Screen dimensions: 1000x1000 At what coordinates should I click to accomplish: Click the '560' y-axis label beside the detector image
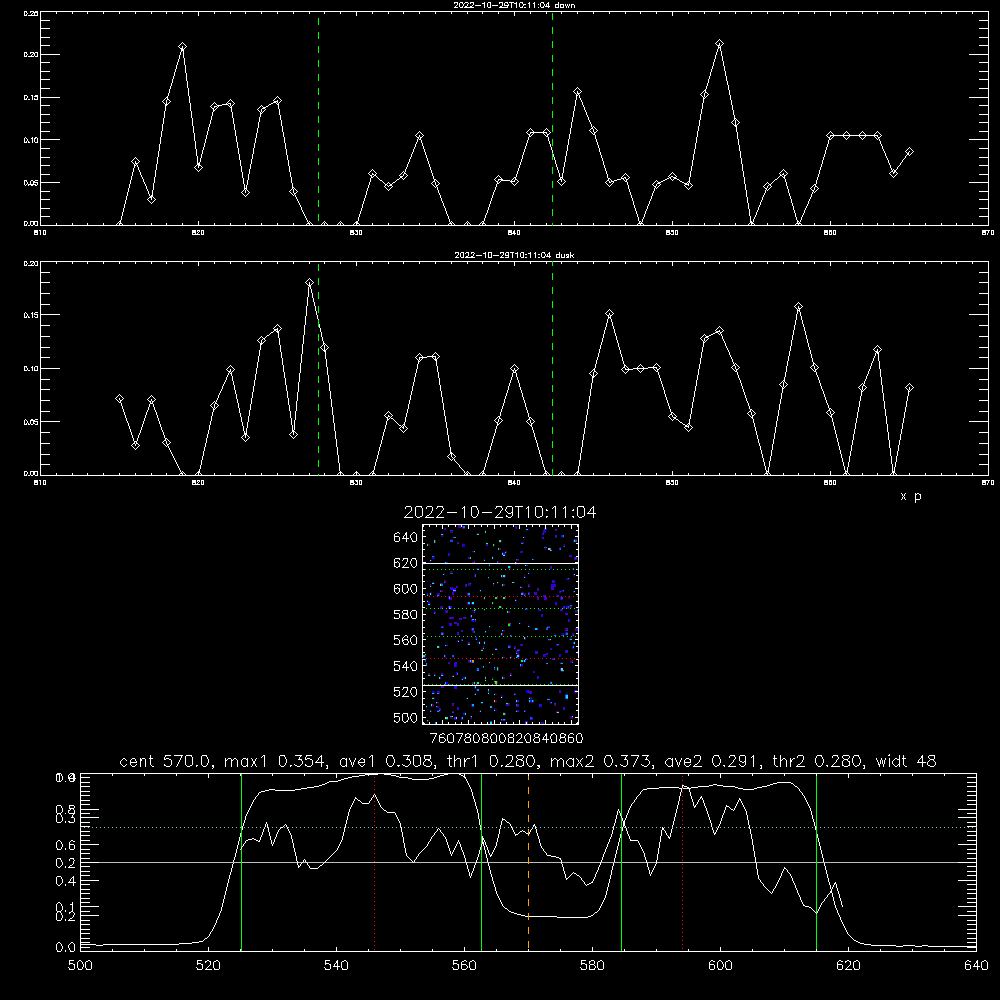point(406,640)
